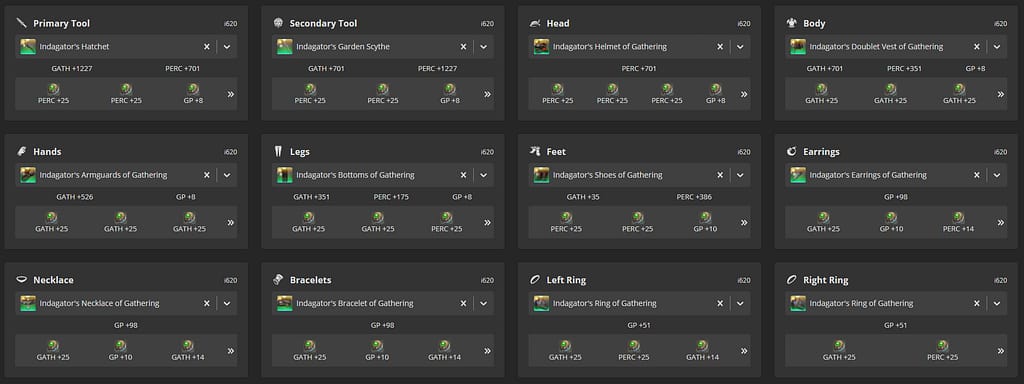Select GP +8 materia on Secondary Tool
The width and height of the screenshot is (1024, 384).
450,94
